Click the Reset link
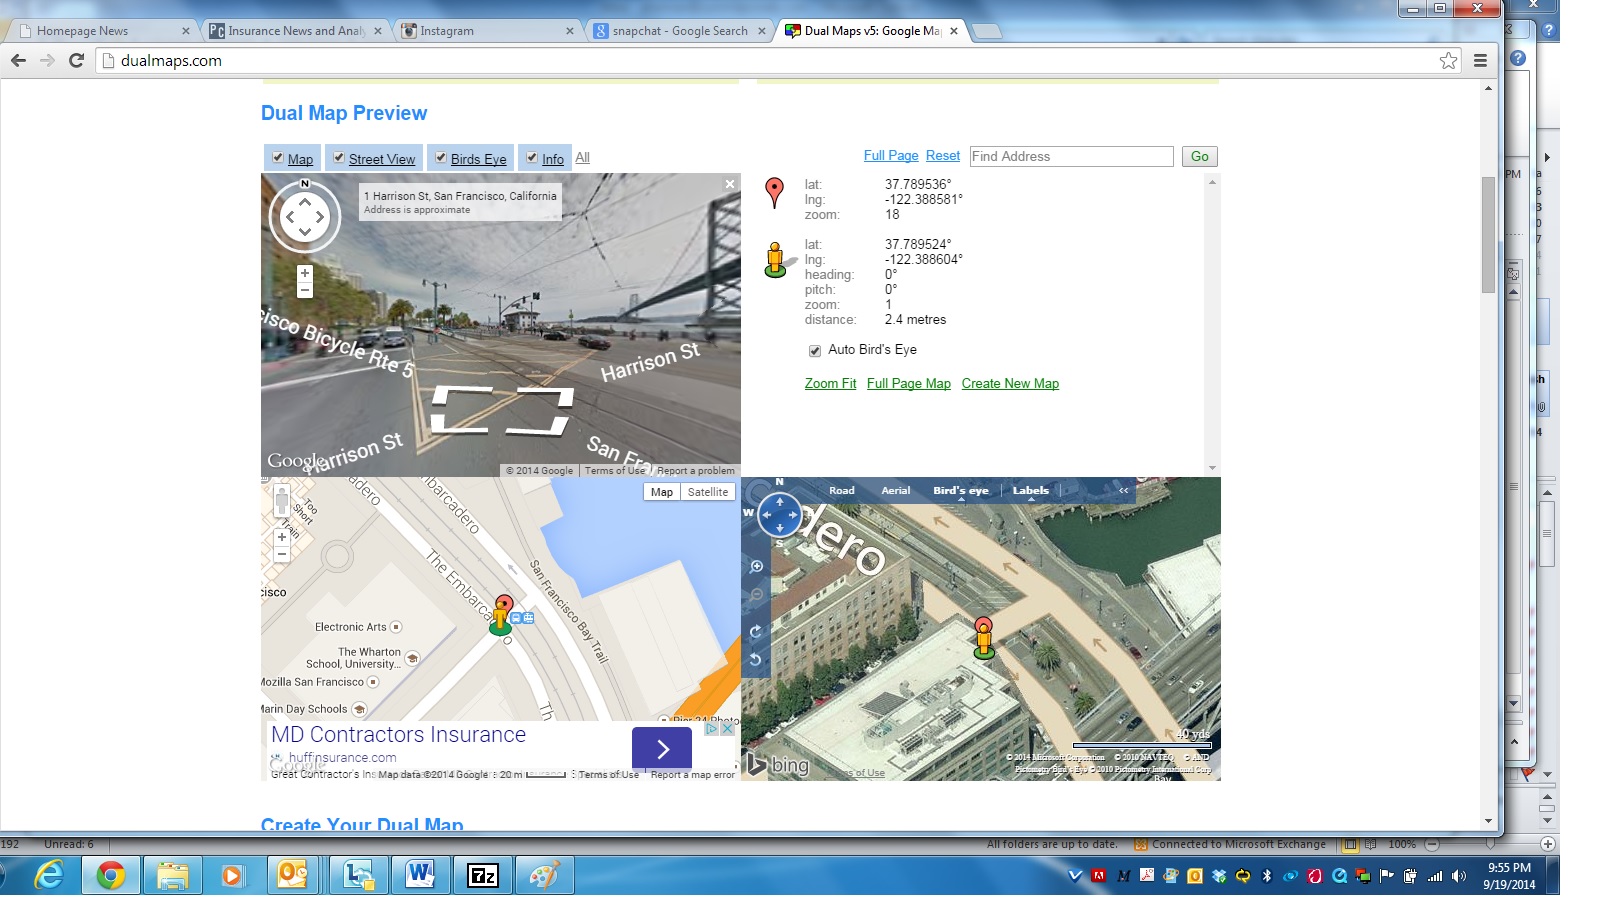The width and height of the screenshot is (1600, 900). pos(943,156)
